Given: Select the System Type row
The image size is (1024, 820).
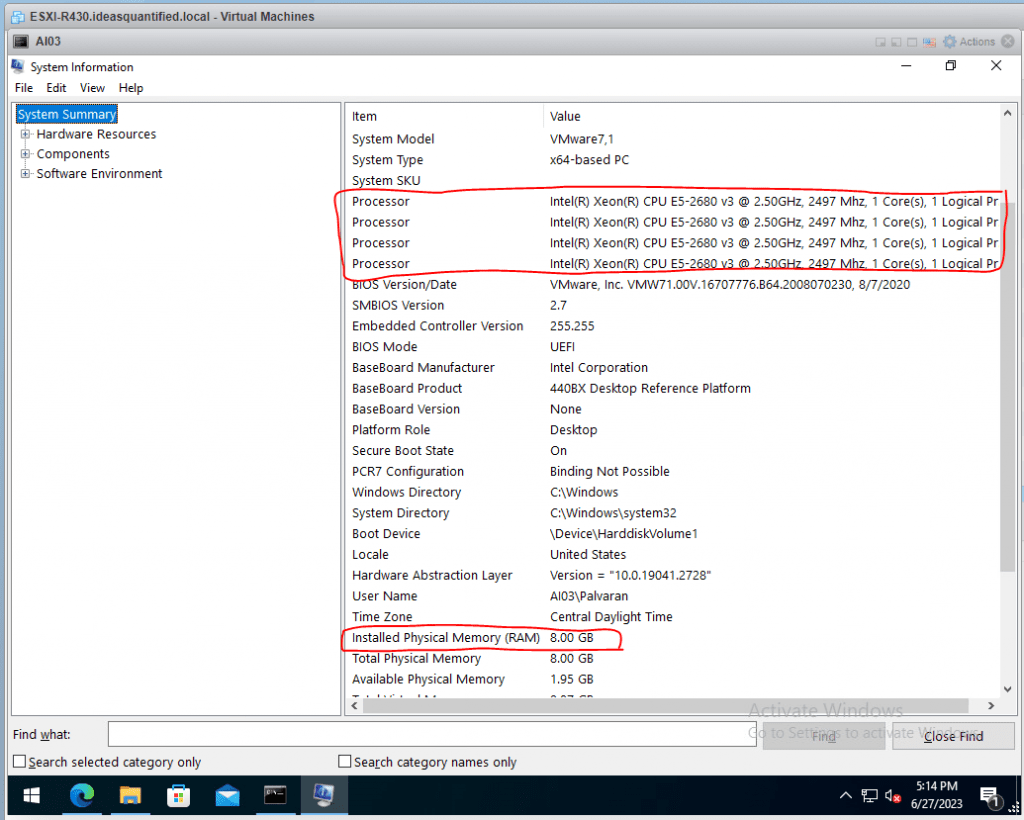Looking at the screenshot, I should pos(673,160).
